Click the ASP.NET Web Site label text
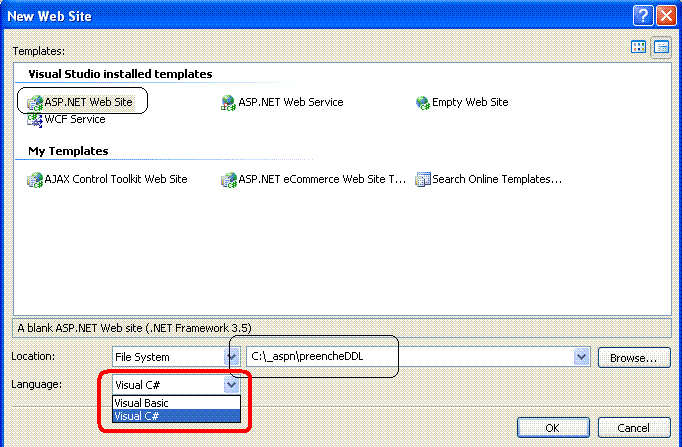This screenshot has height=447, width=682. [x=88, y=102]
